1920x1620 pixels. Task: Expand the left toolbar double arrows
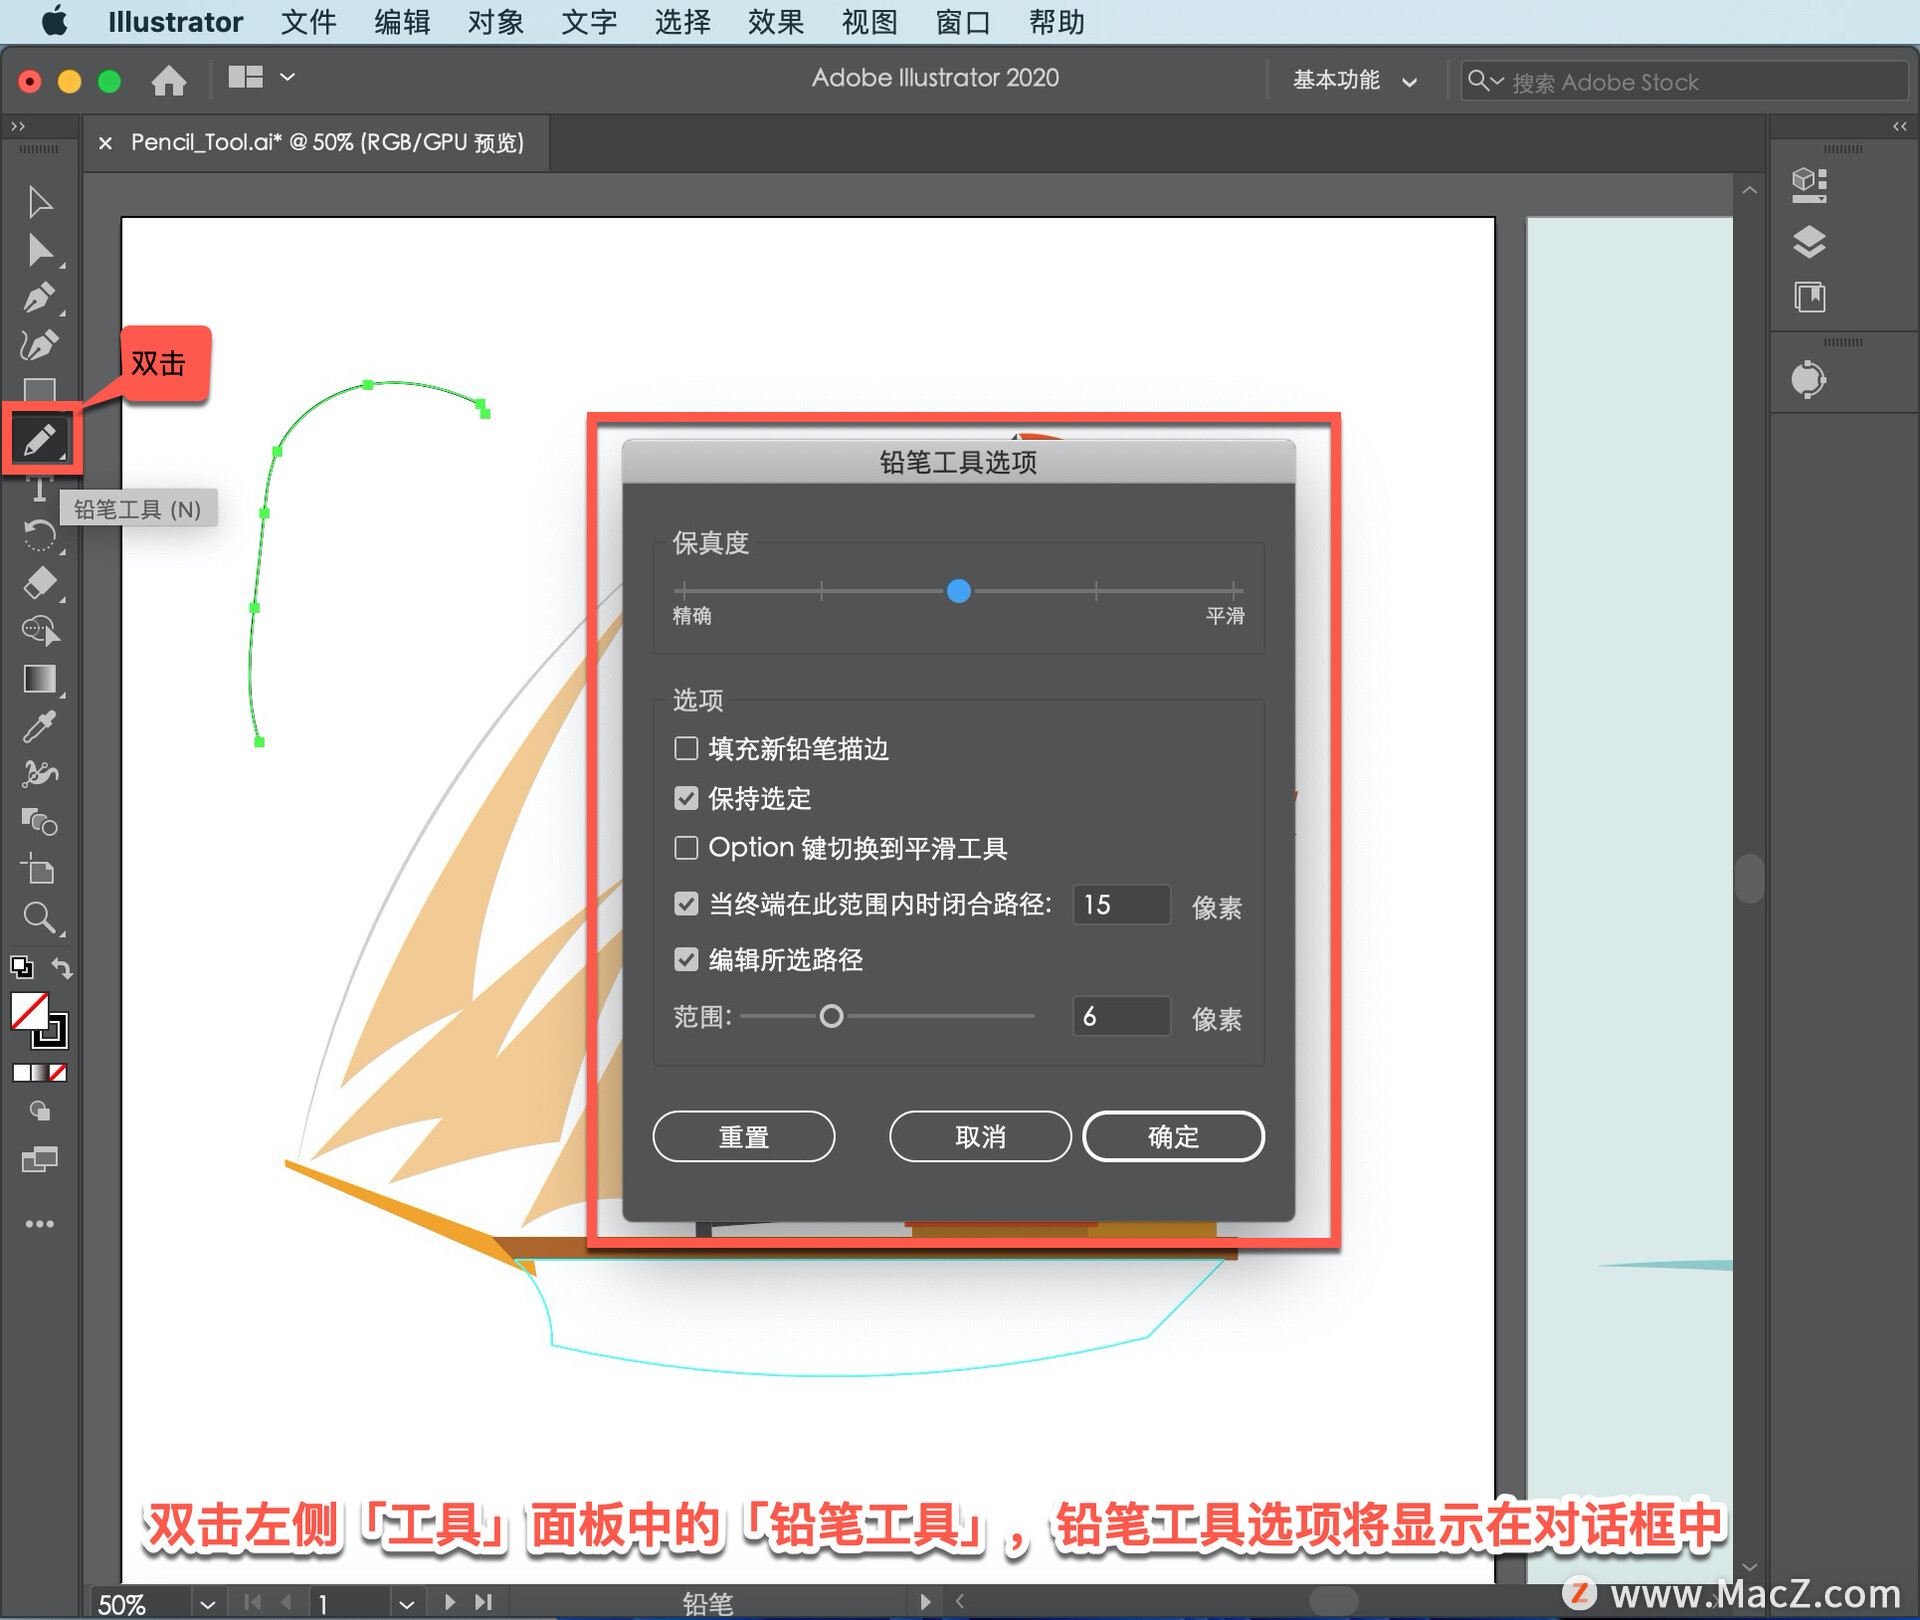(18, 126)
